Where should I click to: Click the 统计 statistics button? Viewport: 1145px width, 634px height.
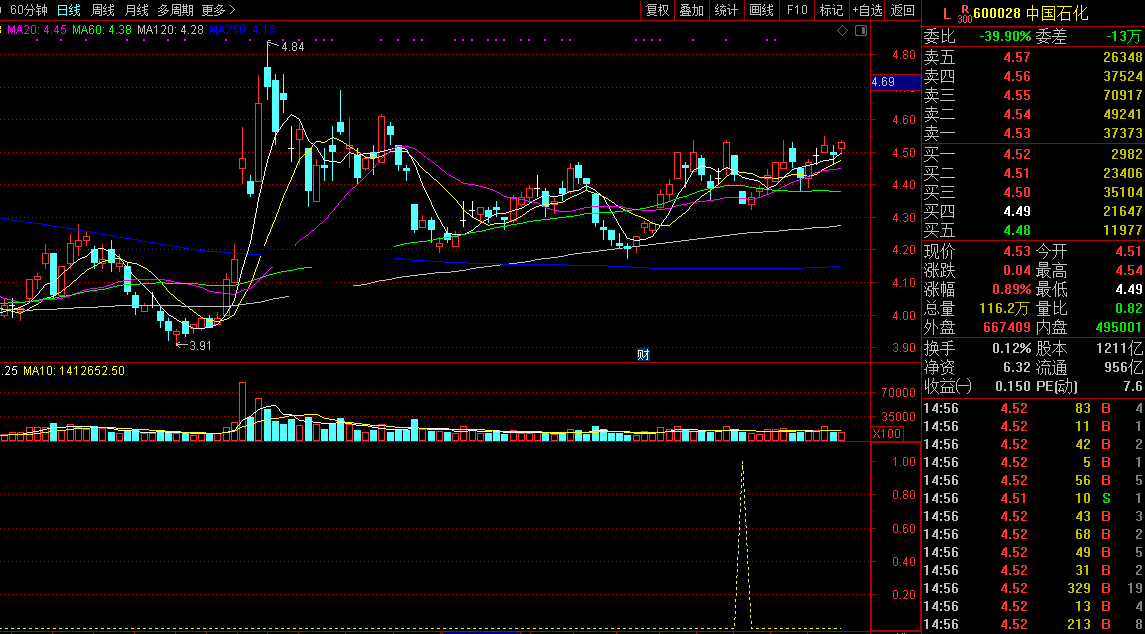point(726,10)
